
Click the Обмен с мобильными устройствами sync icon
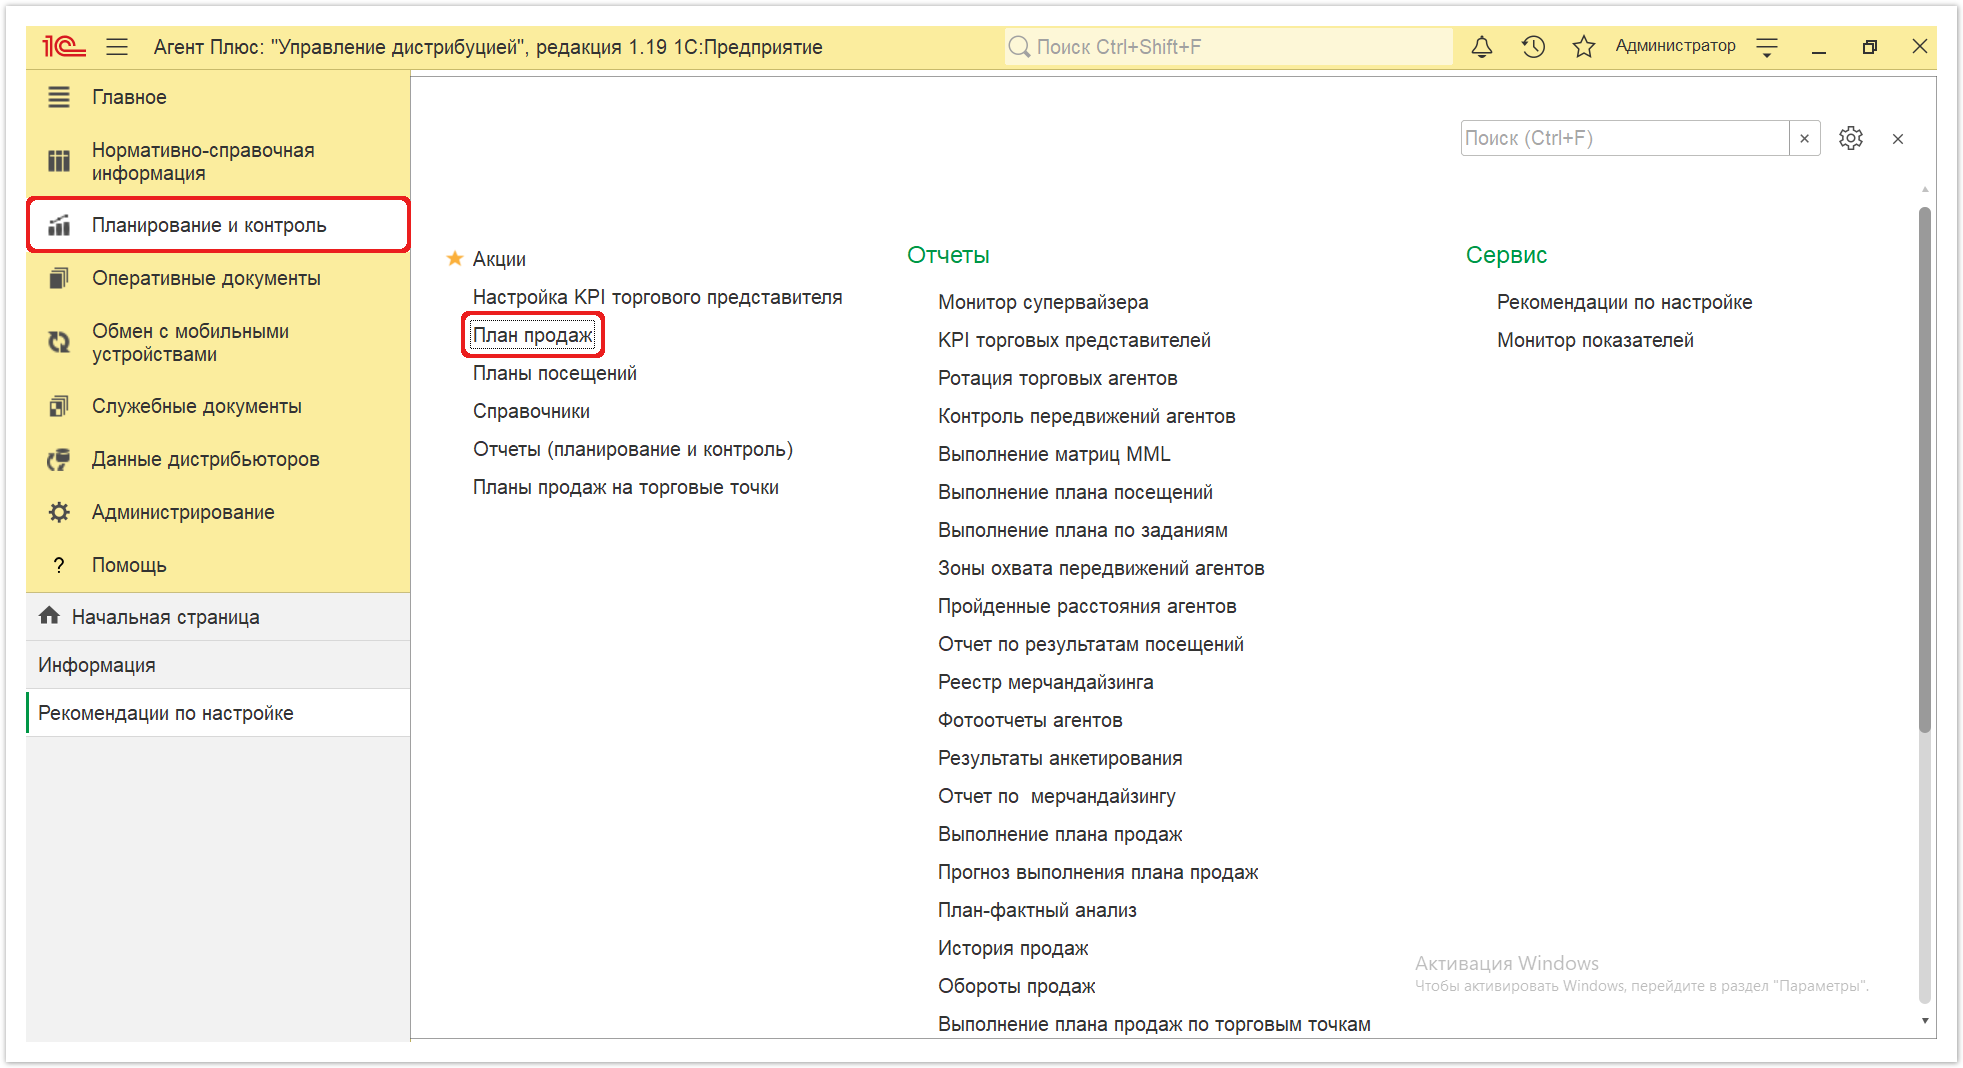(x=59, y=342)
